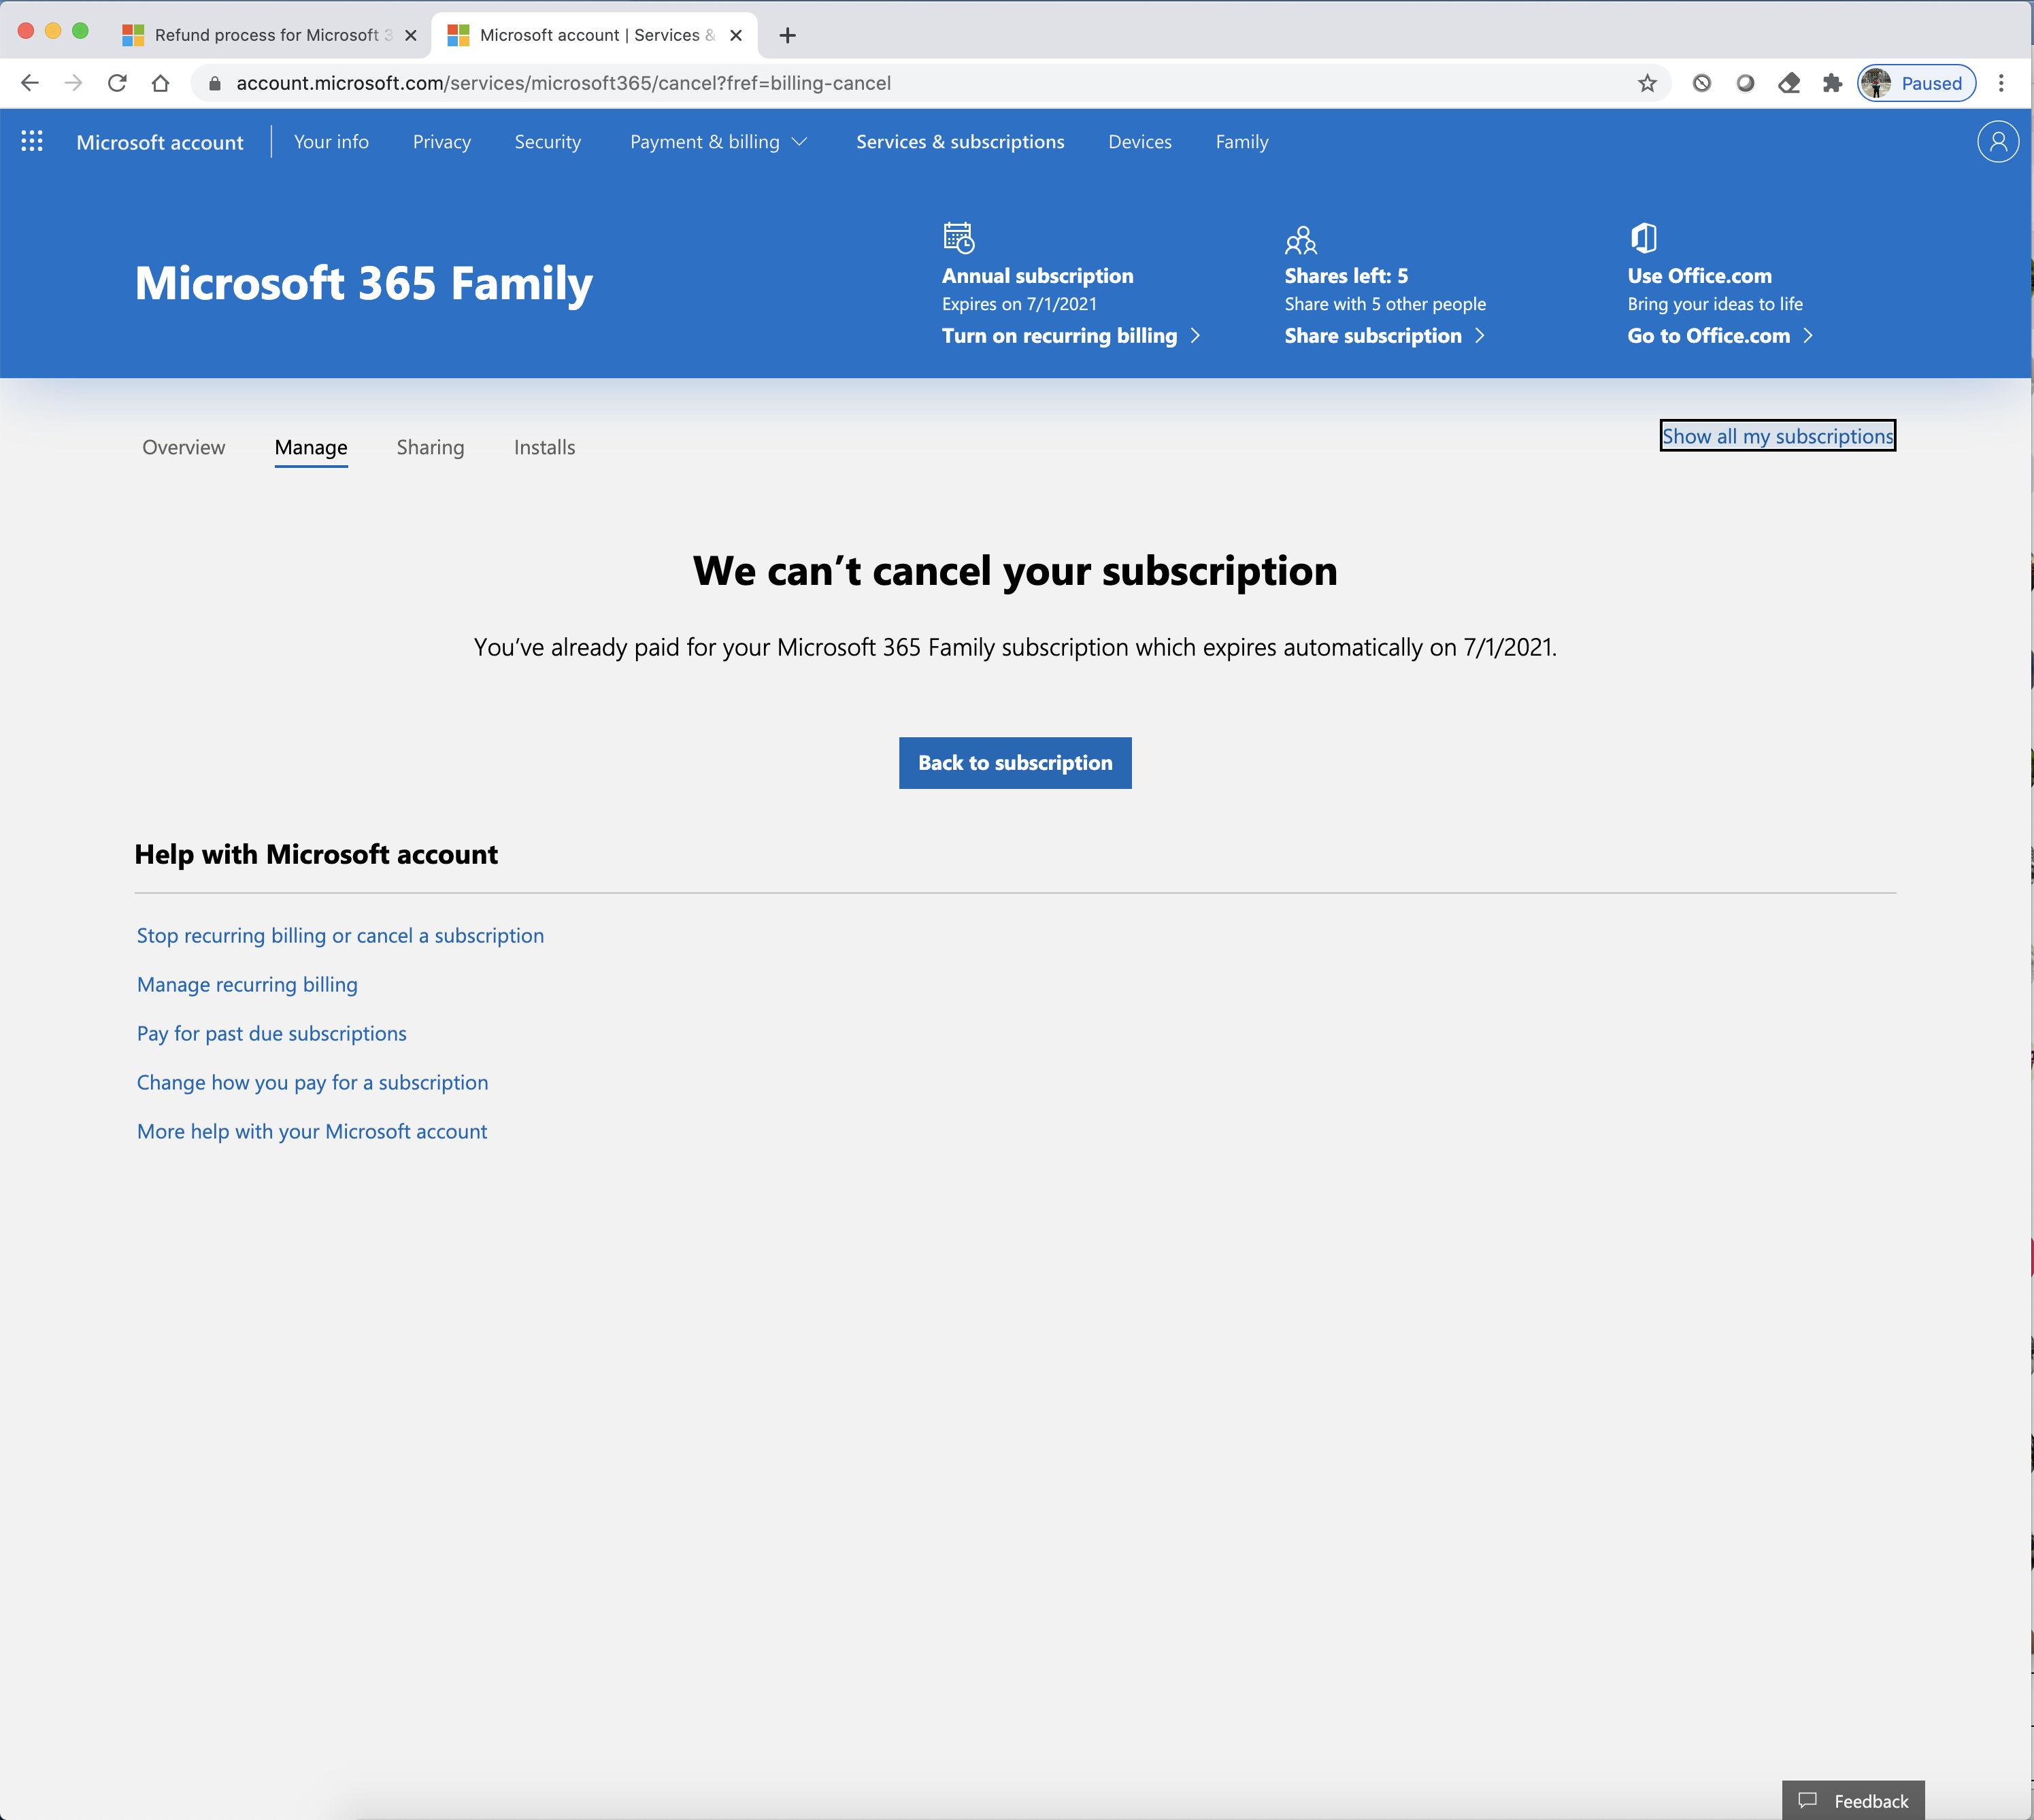
Task: View site security lock information
Action: (214, 83)
